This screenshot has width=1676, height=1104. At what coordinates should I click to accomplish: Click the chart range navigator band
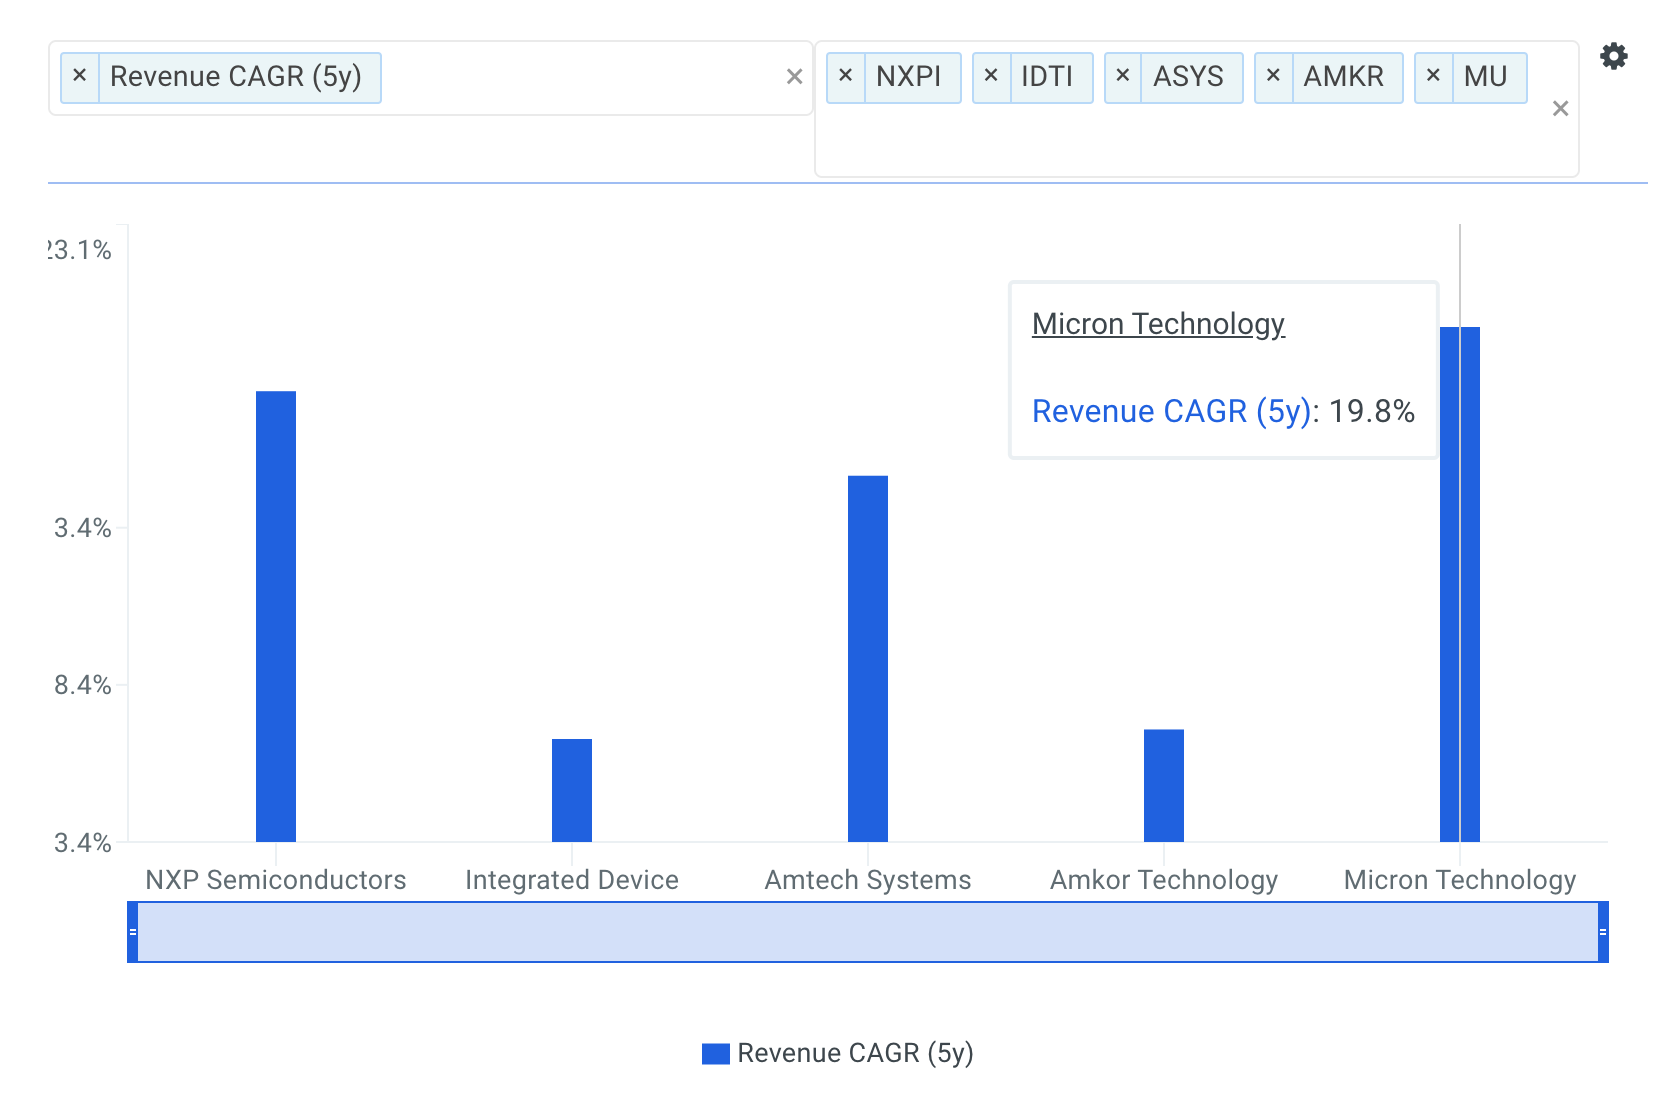868,932
